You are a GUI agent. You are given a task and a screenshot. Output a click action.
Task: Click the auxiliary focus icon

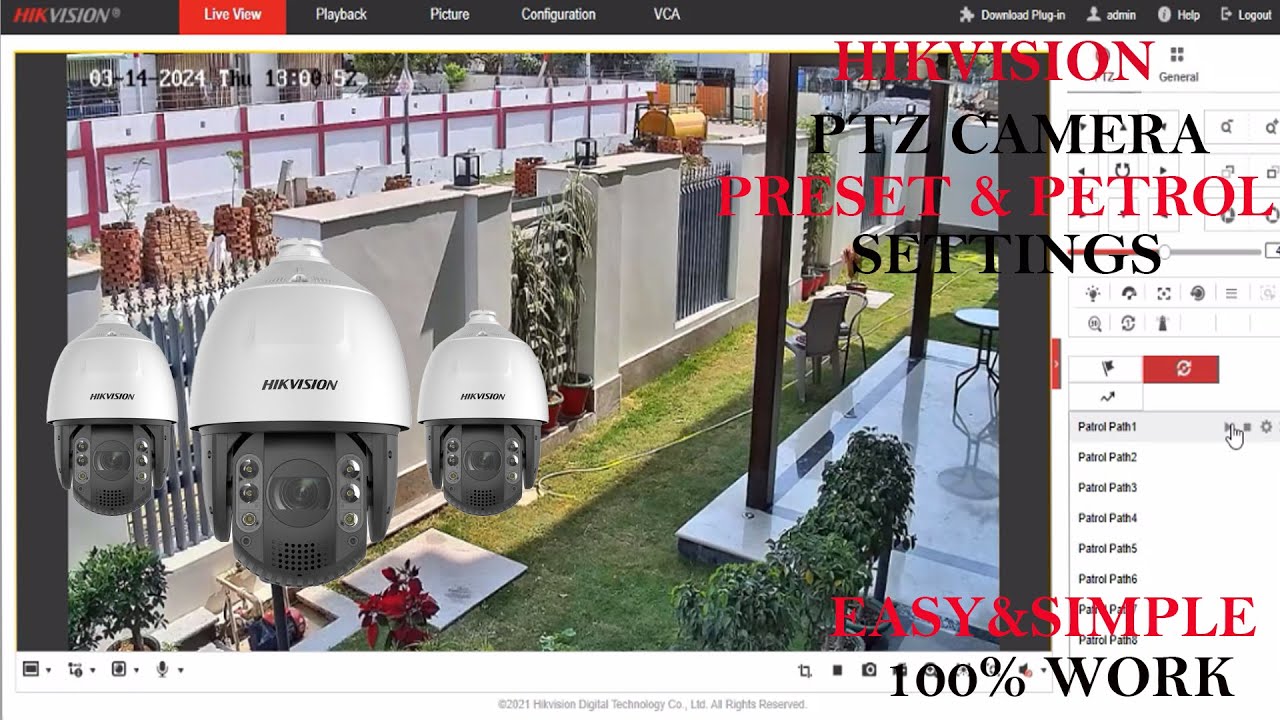coord(1163,293)
